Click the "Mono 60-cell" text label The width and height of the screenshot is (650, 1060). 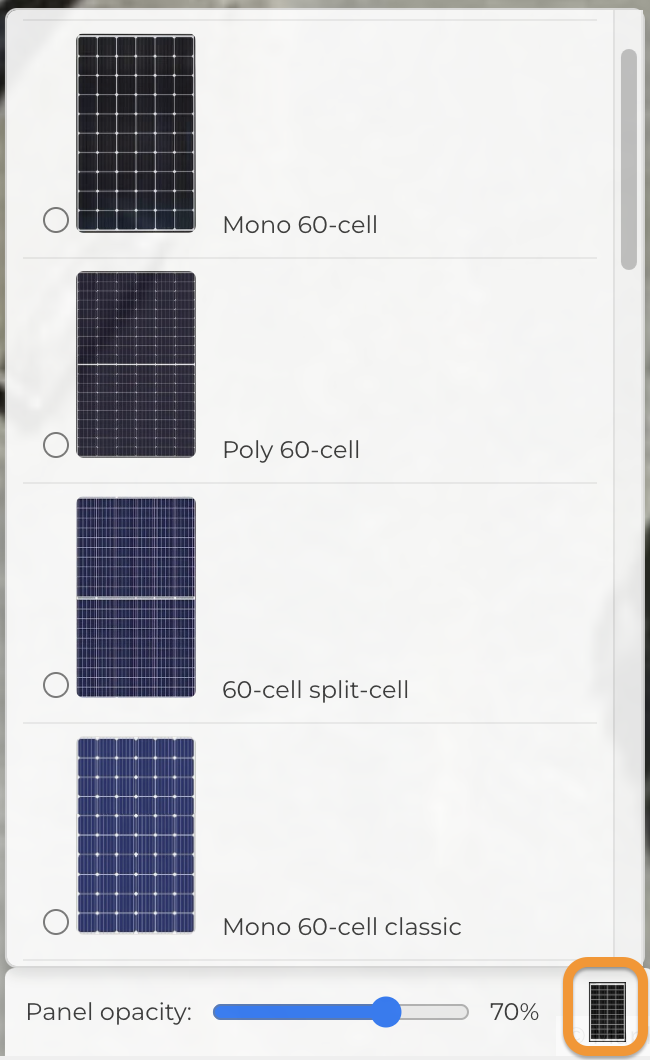coord(300,225)
